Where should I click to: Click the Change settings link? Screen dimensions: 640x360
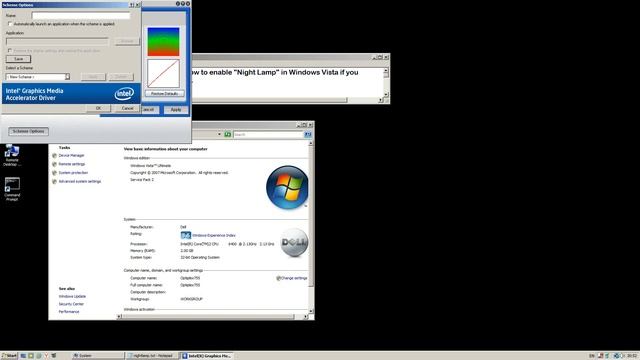294,278
